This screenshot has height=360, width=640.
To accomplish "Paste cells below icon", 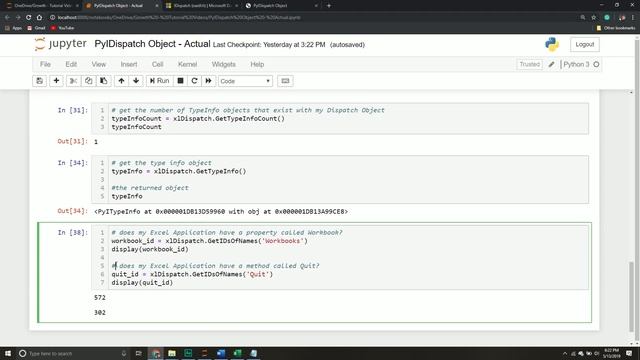I will click(x=104, y=81).
